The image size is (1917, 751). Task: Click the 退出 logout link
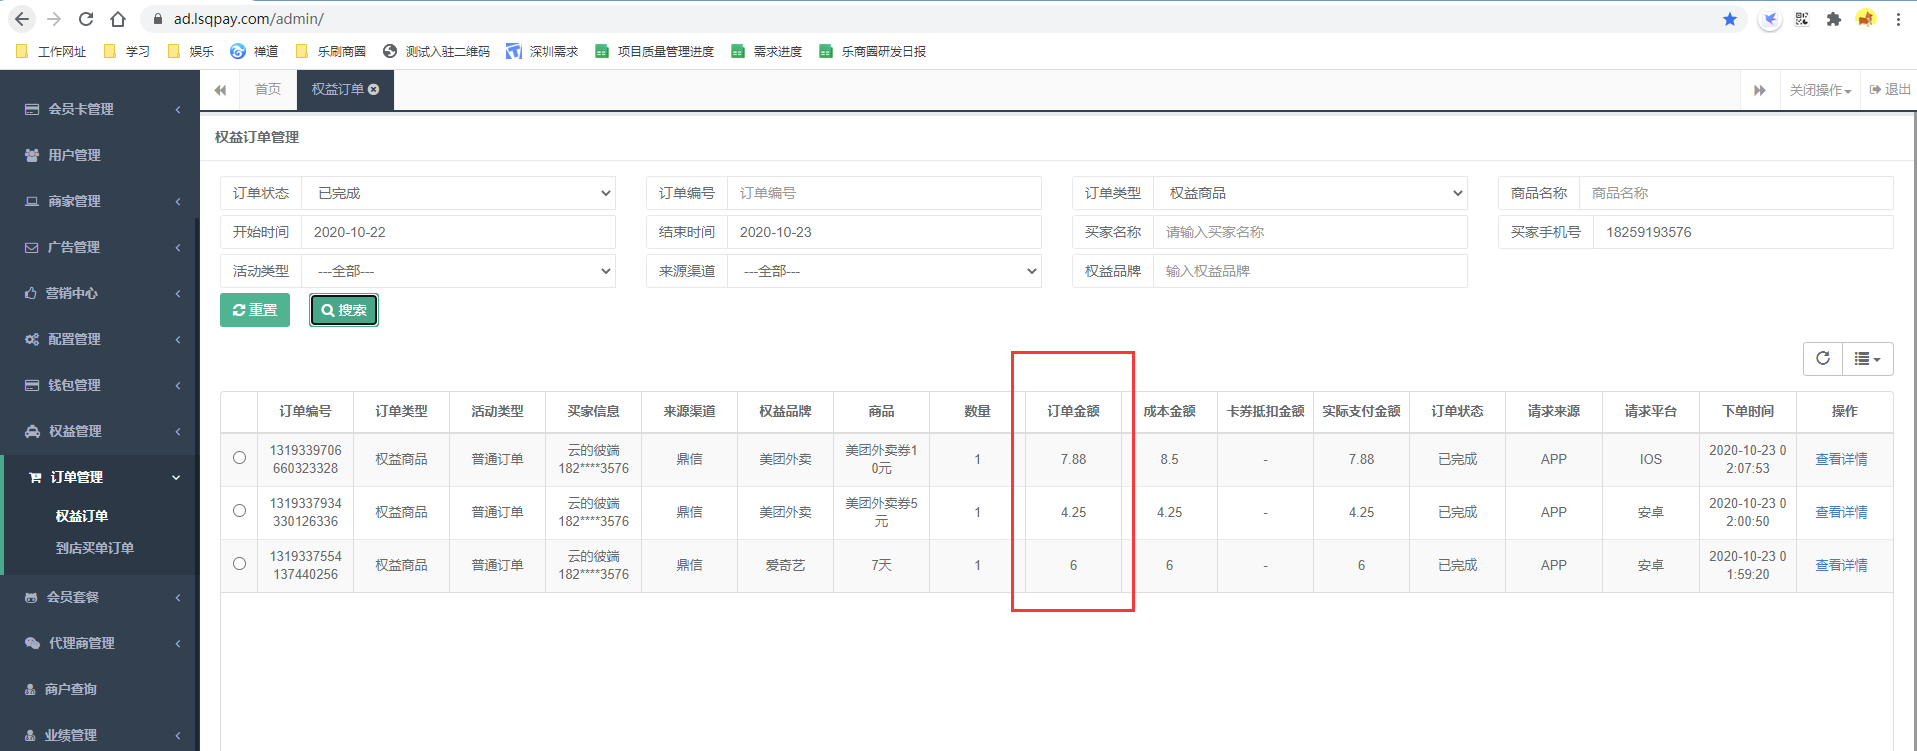(1890, 90)
